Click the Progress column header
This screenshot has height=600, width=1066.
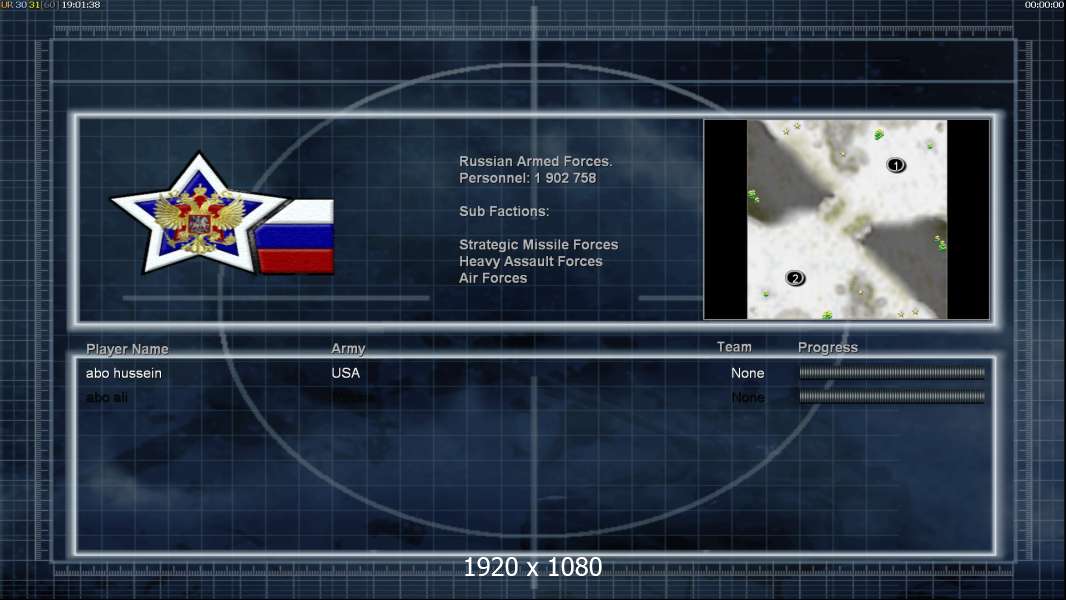pos(827,347)
